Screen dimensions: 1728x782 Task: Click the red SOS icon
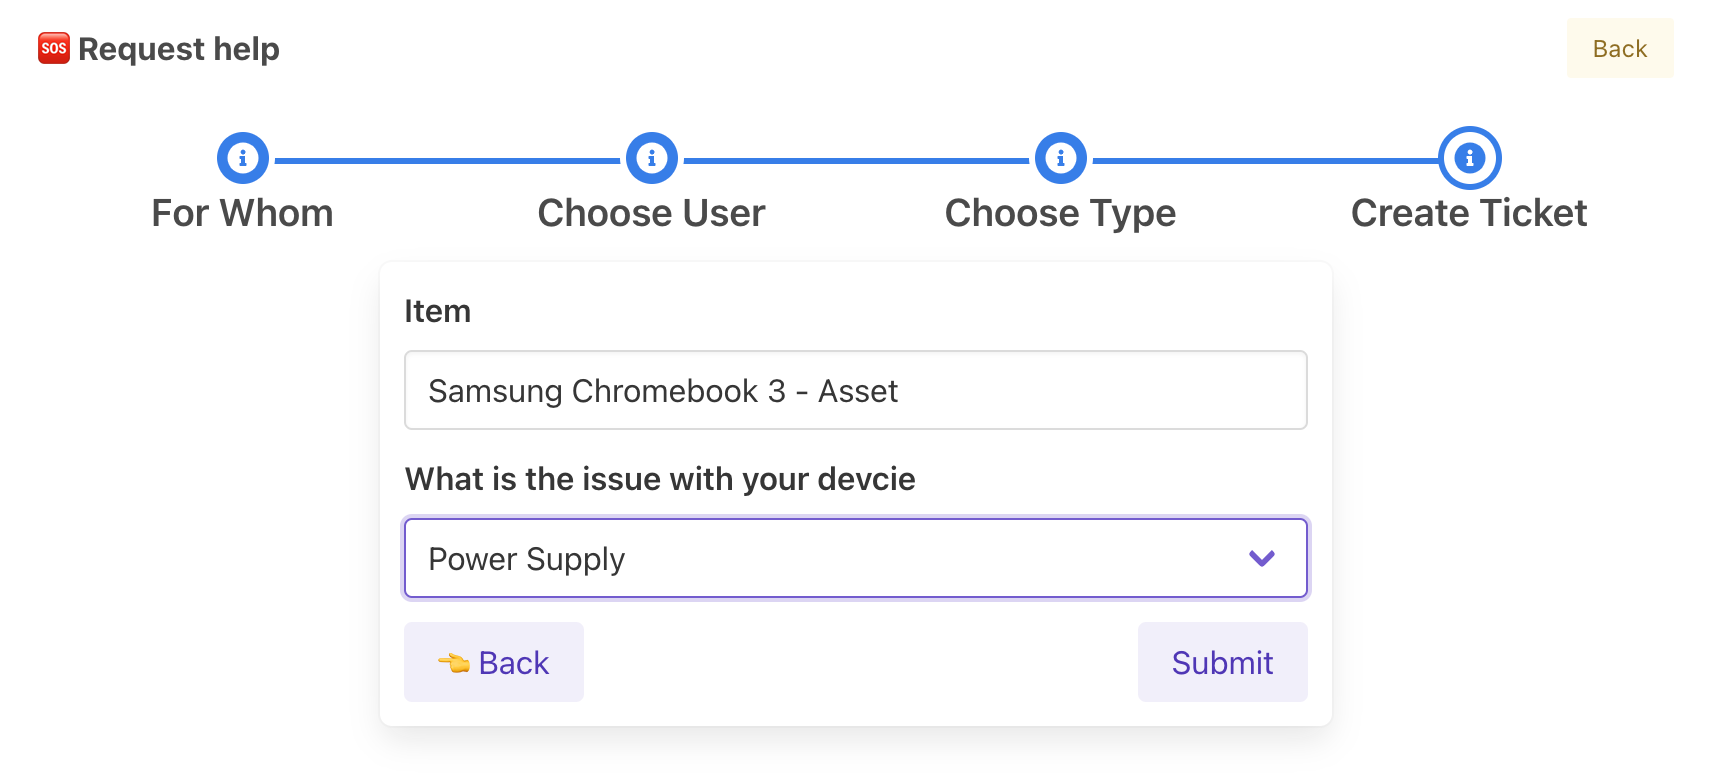54,48
